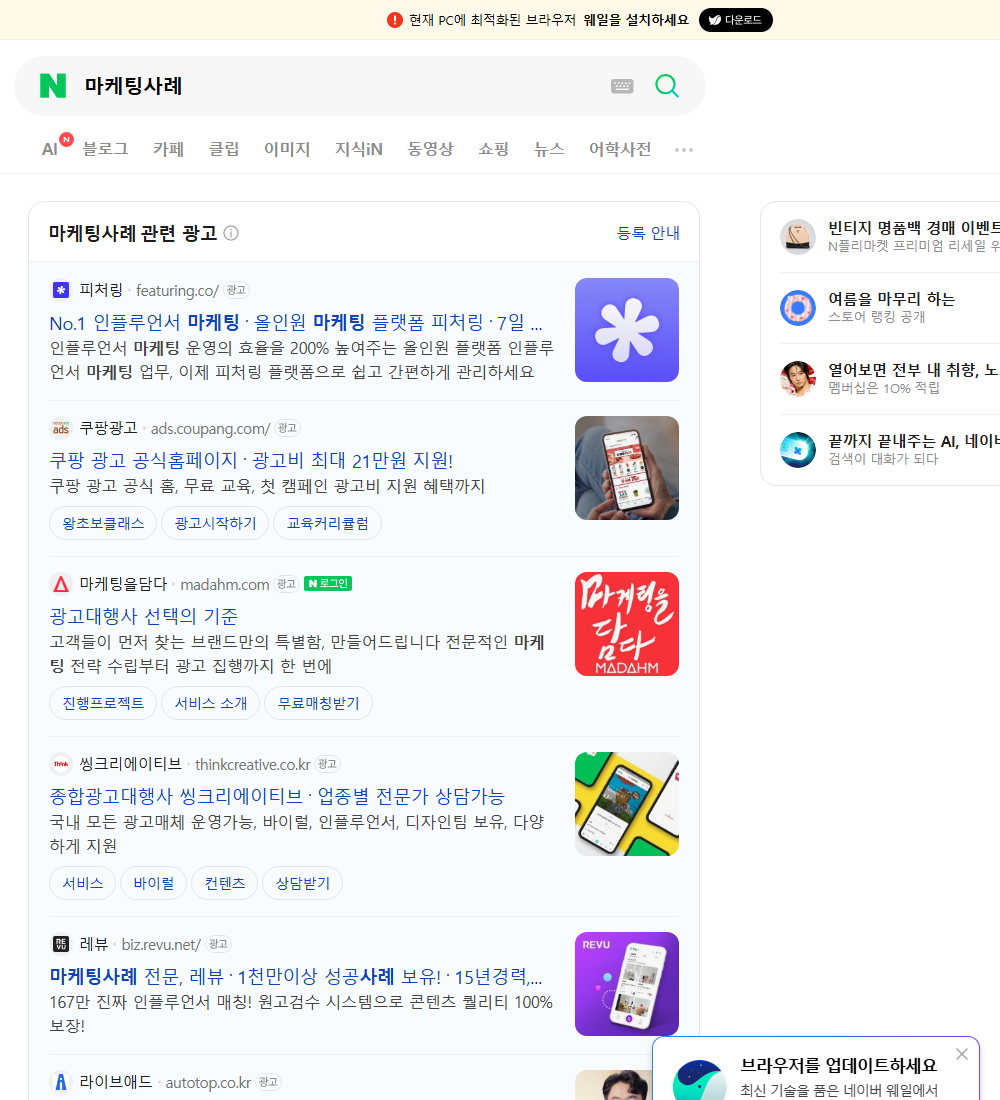Click the 진행프로젝트 chip

pyautogui.click(x=103, y=703)
